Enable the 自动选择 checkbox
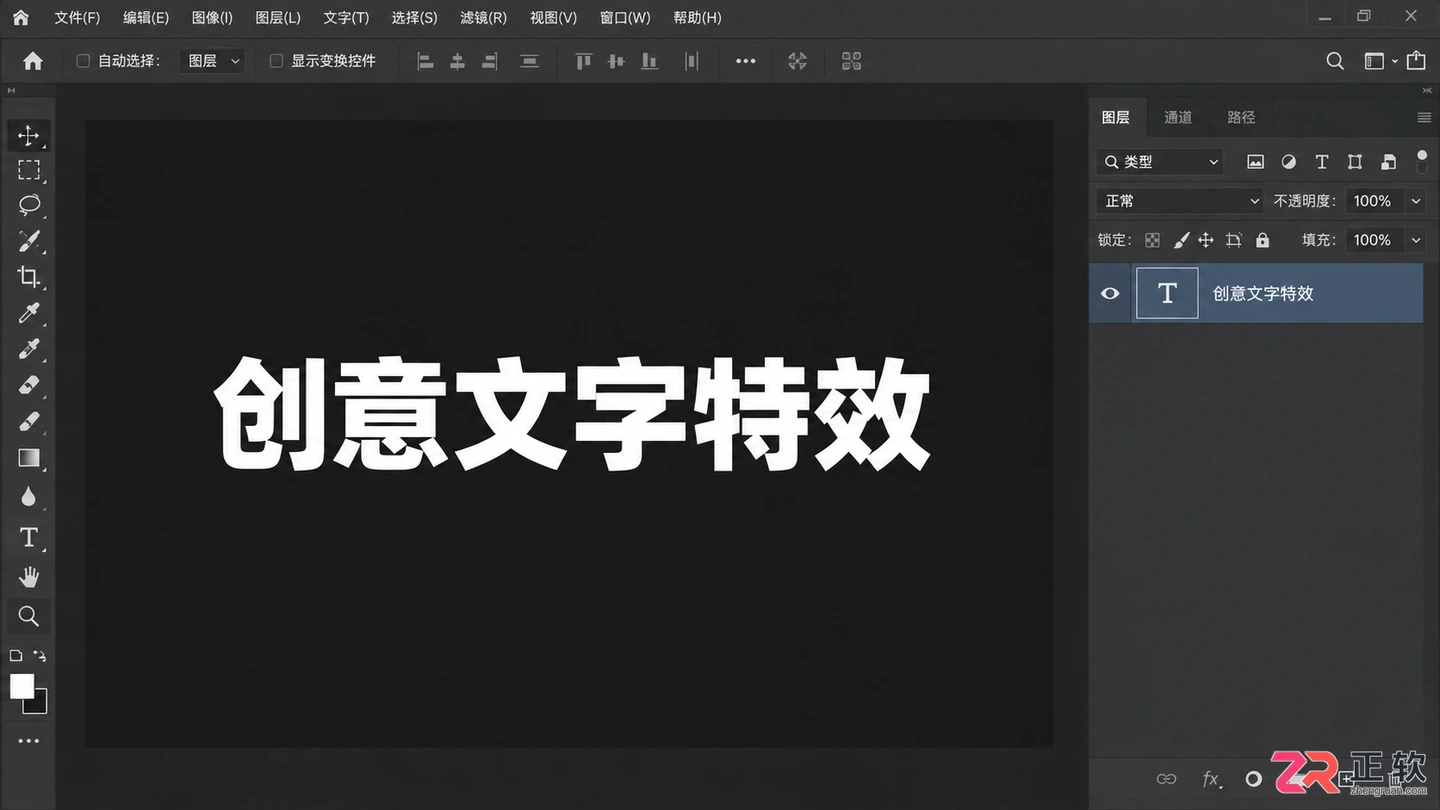This screenshot has width=1440, height=810. coord(83,61)
